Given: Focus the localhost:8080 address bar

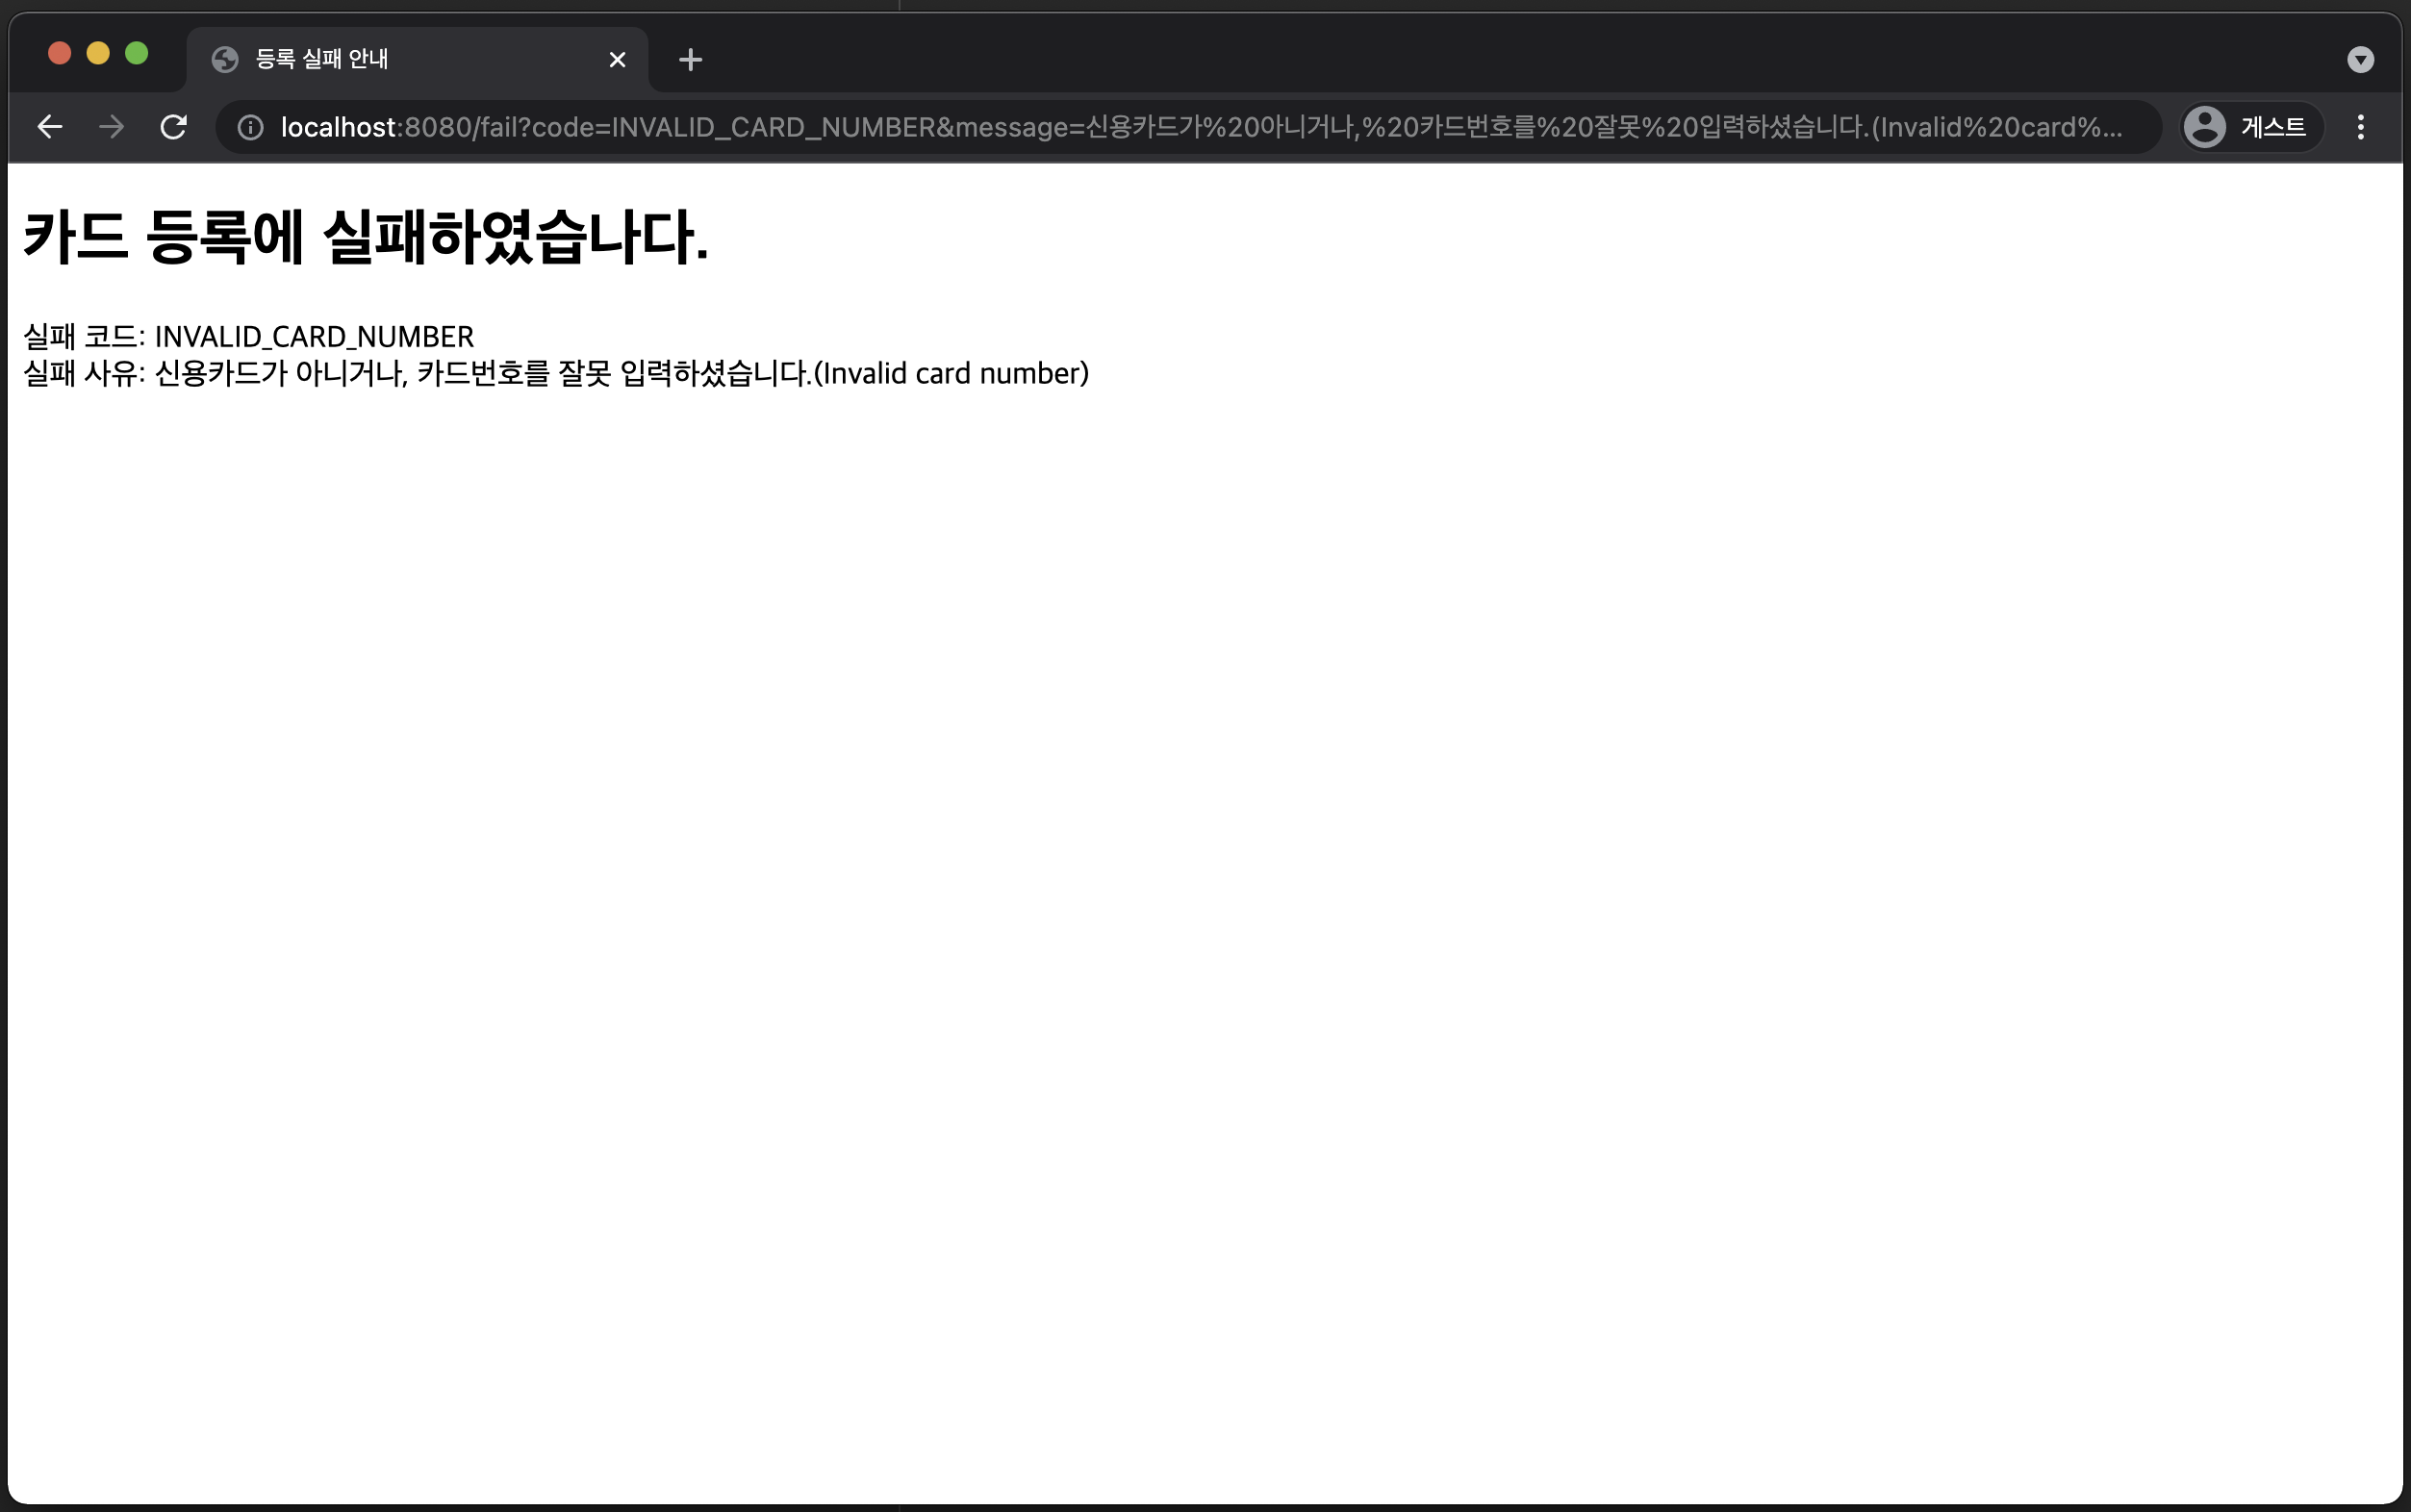Looking at the screenshot, I should point(1200,127).
